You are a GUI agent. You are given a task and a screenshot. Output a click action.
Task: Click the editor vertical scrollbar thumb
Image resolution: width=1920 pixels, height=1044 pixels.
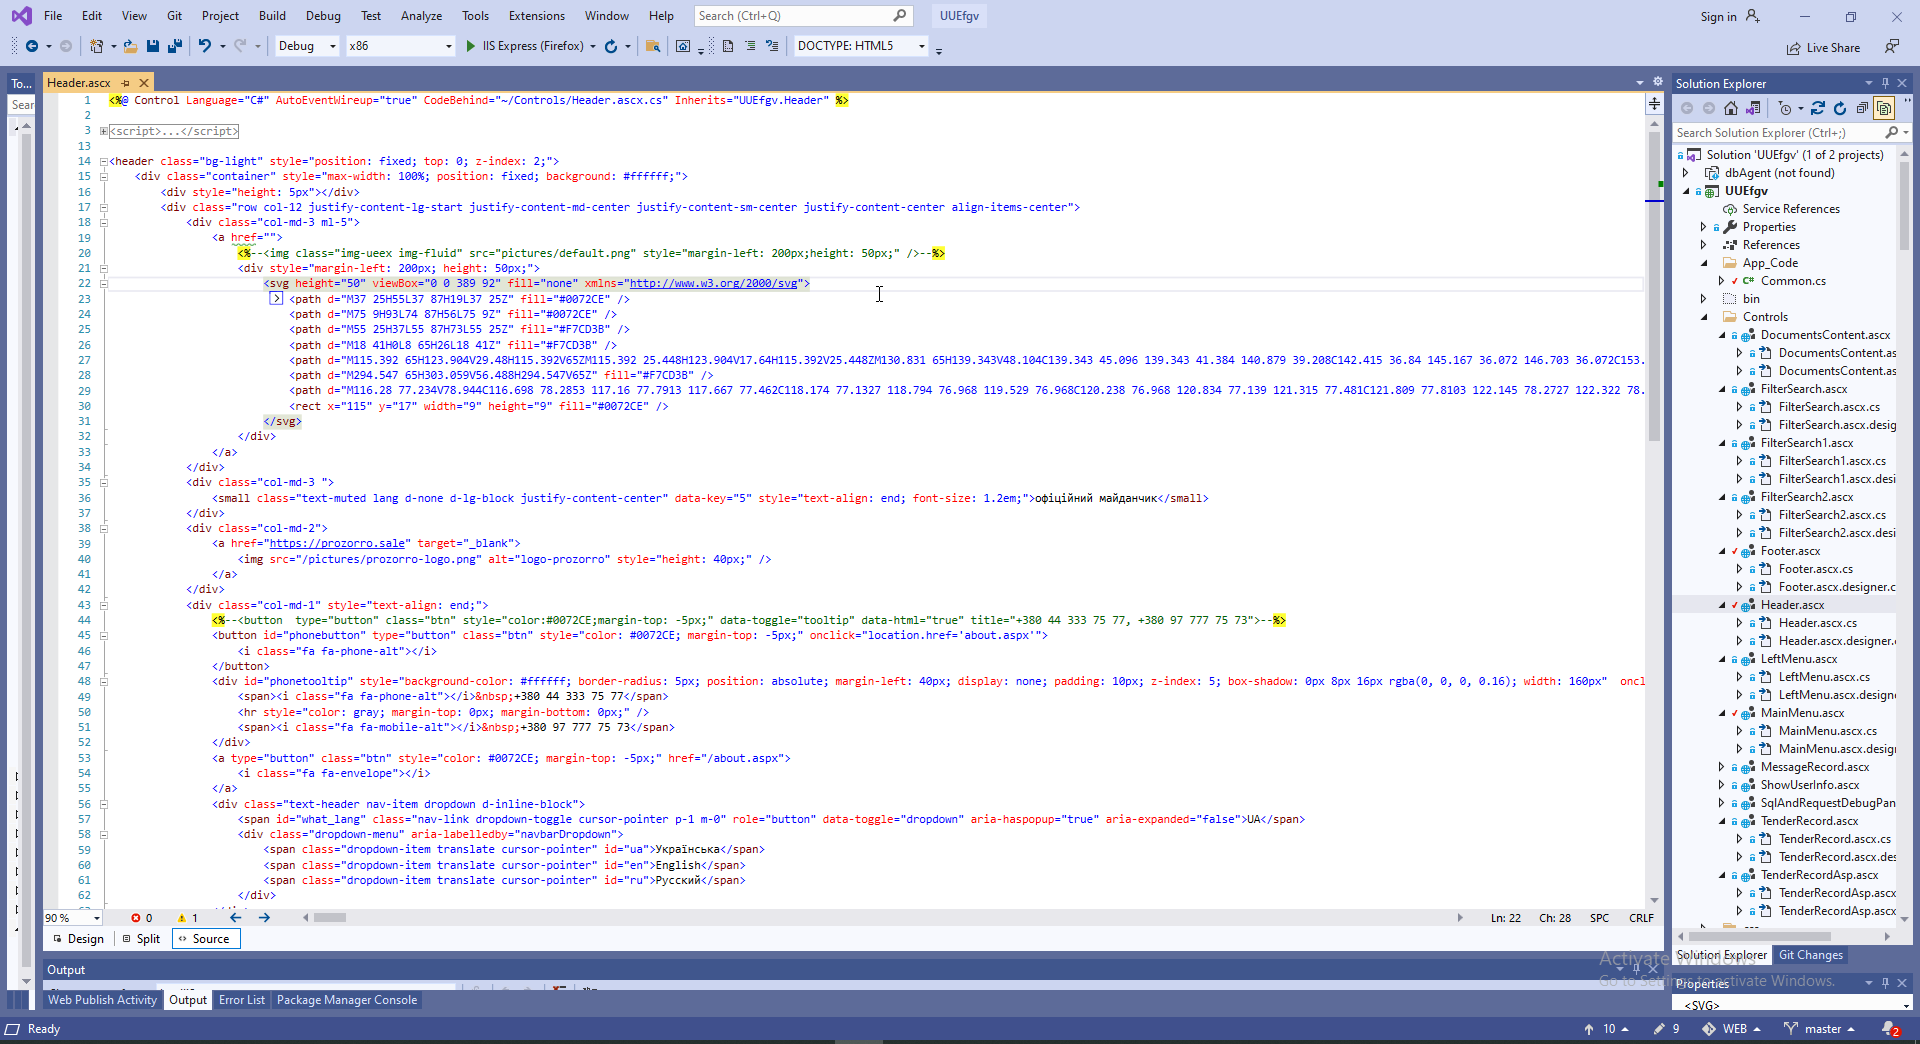tap(1654, 285)
